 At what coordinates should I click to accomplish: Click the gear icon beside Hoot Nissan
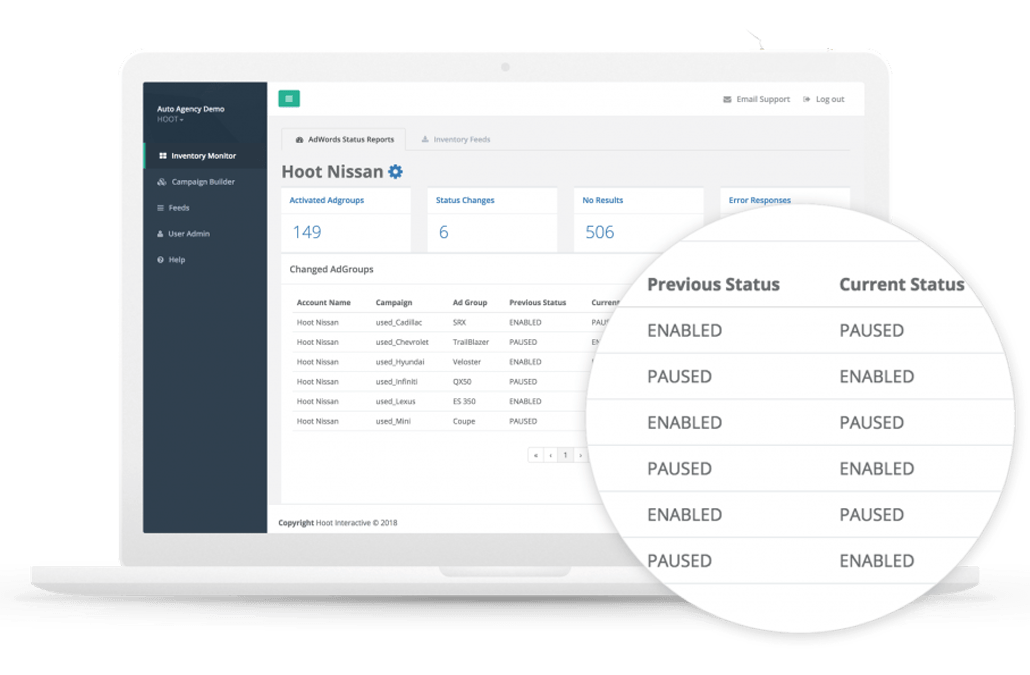pos(395,171)
